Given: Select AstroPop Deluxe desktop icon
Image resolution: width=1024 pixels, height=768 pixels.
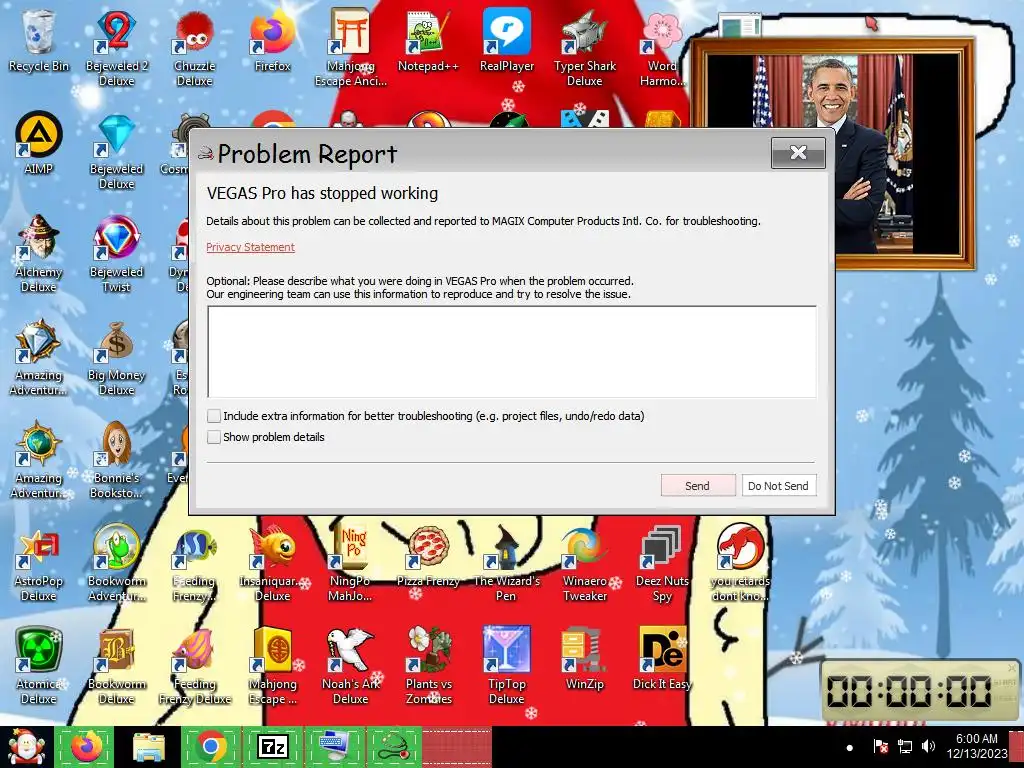Looking at the screenshot, I should [39, 564].
